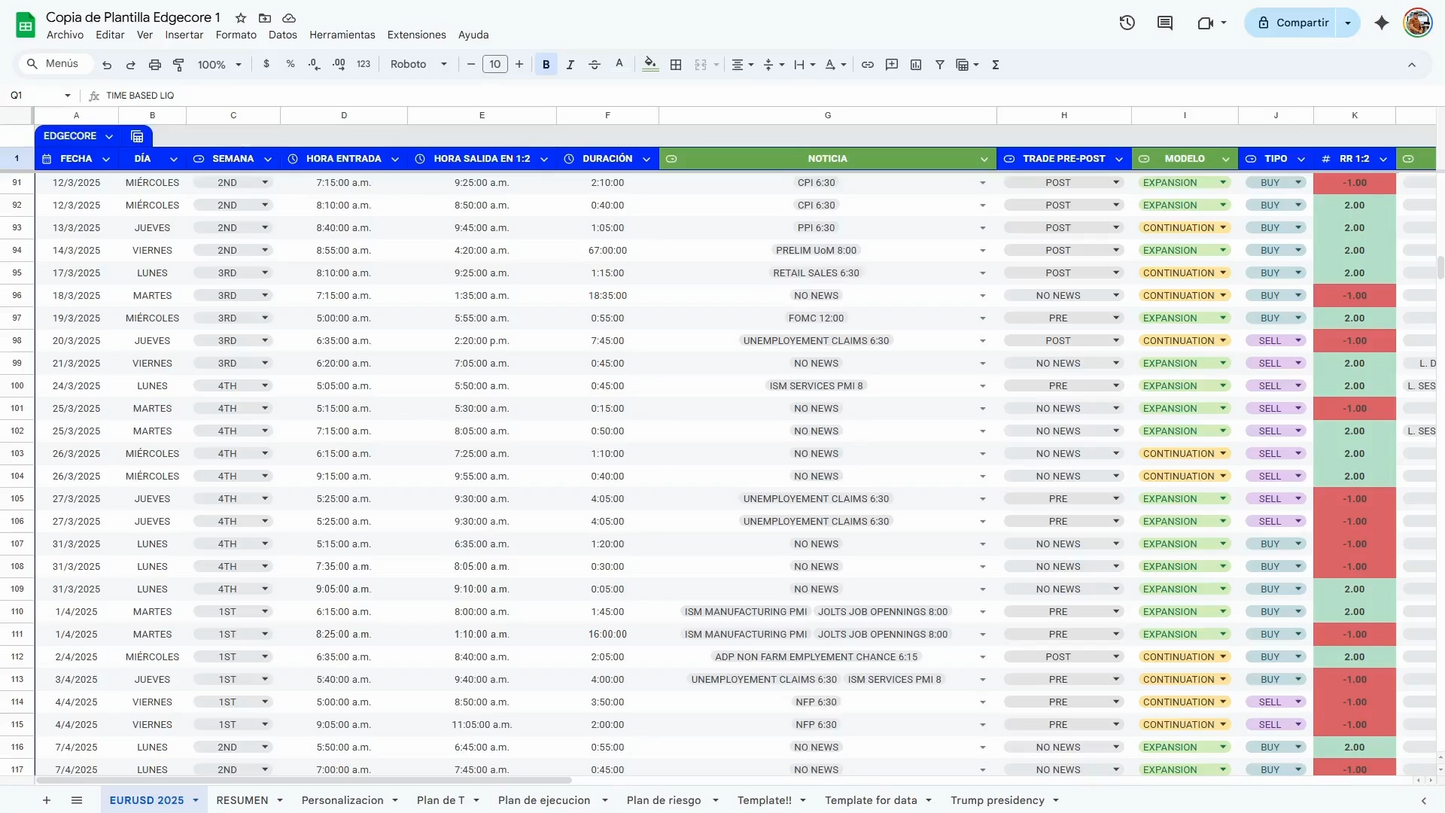This screenshot has width=1445, height=813.
Task: Toggle bold formatting
Action: 546,65
